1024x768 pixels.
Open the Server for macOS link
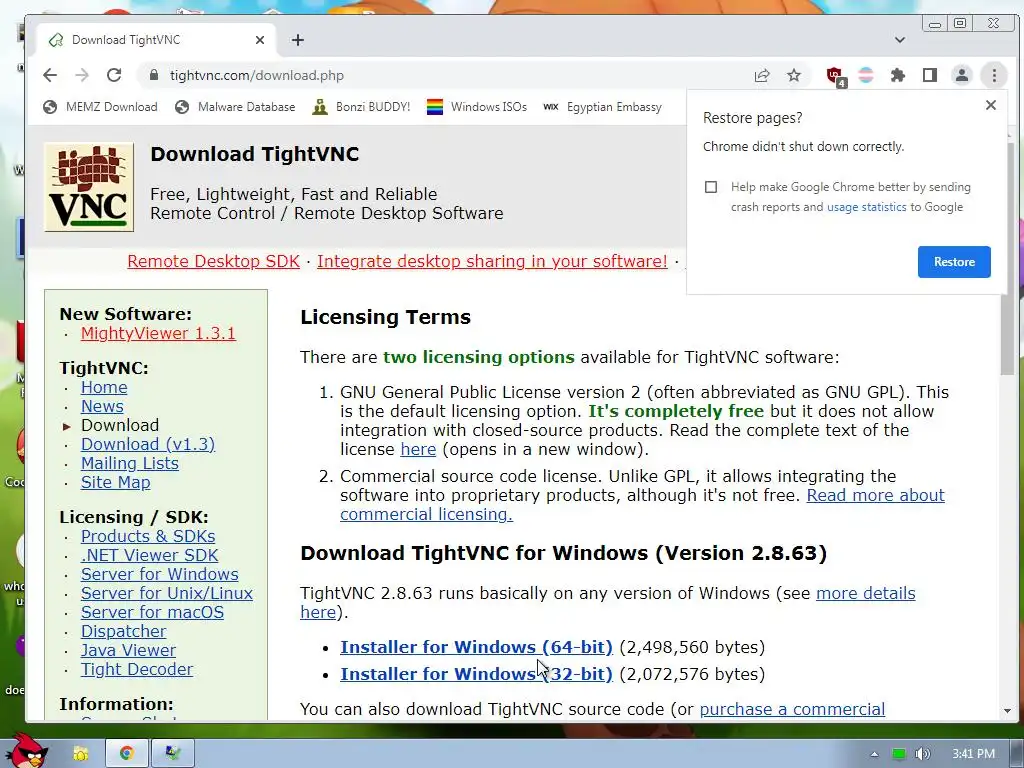tap(152, 612)
